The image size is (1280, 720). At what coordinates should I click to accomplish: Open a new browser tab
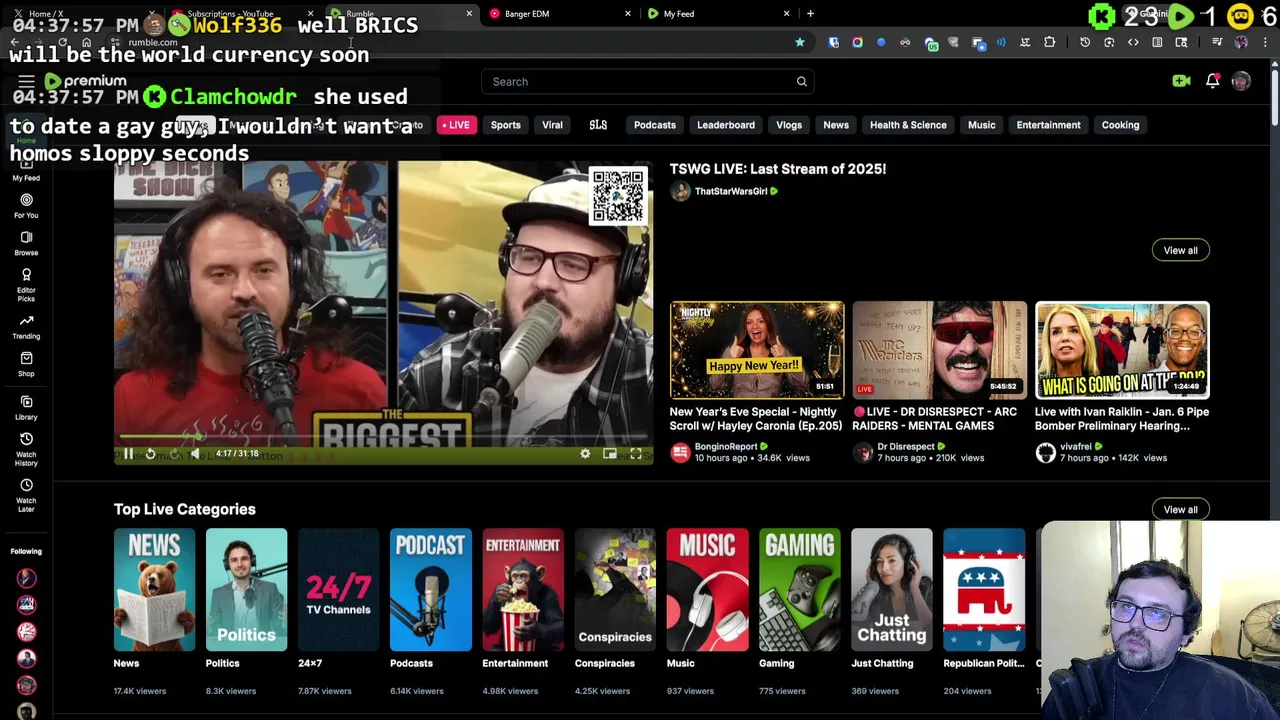(810, 14)
